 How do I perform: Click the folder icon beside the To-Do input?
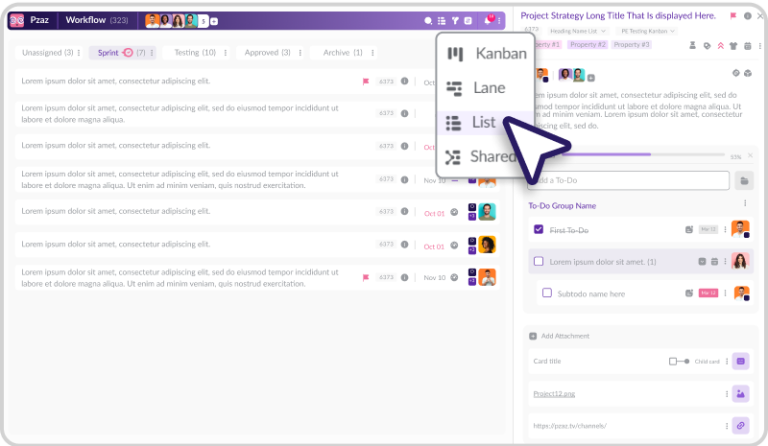[744, 181]
